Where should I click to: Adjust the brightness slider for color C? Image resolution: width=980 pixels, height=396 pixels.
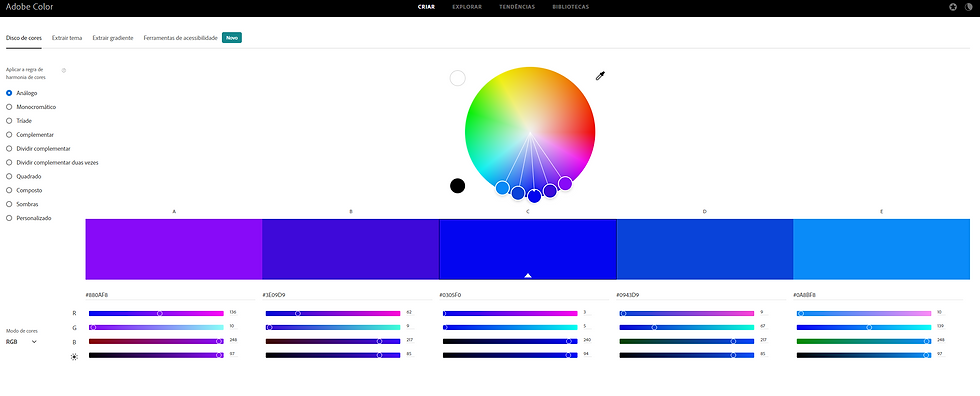coord(510,355)
